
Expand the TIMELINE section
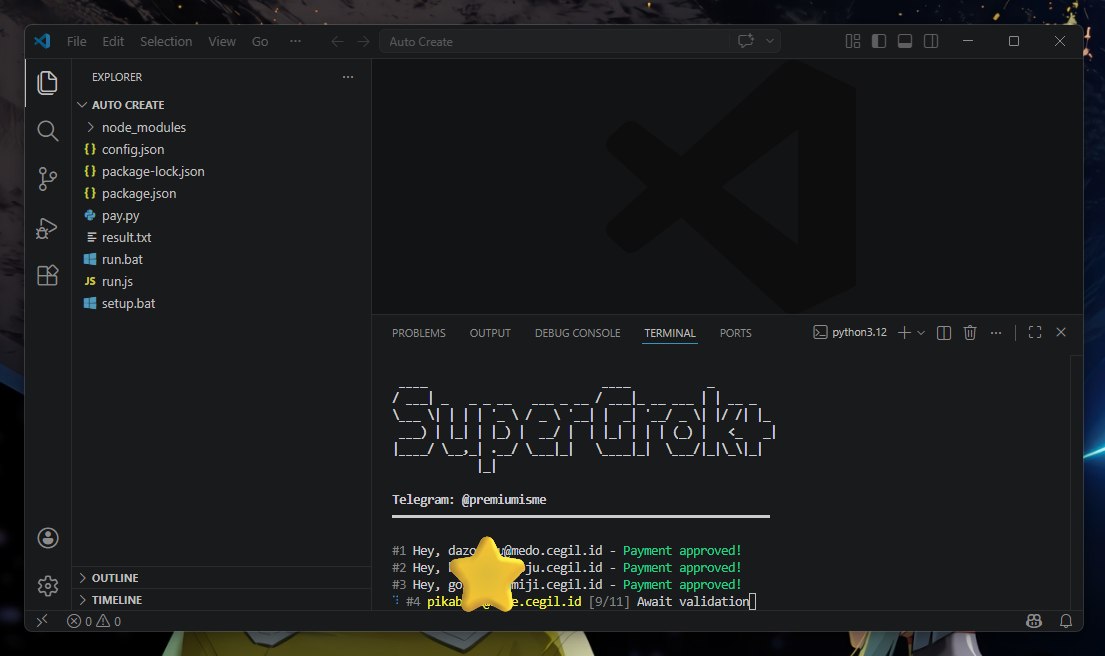point(221,600)
